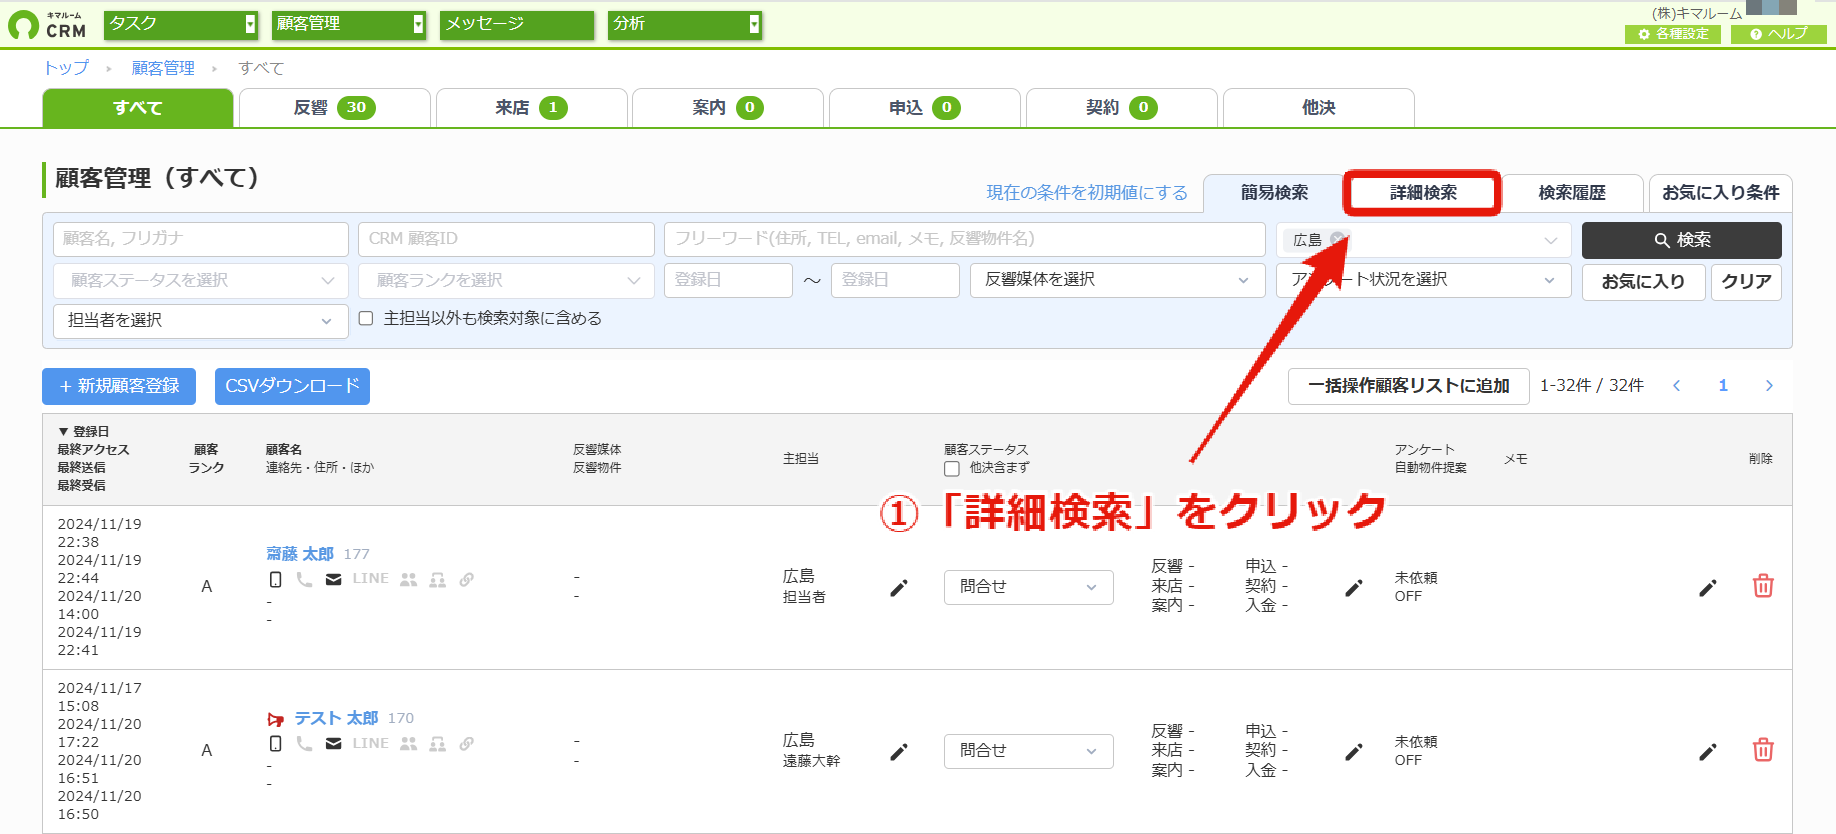Viewport: 1836px width, 834px height.
Task: Open 問合せ status dropdown for テスト 太郎
Action: click(x=1029, y=751)
